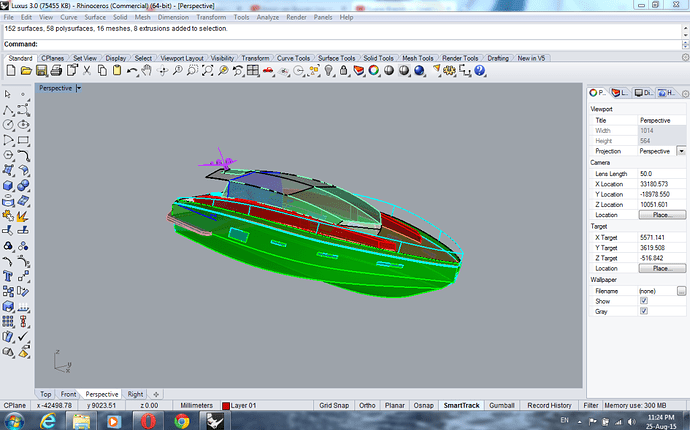Select the Pan view hand tool

click(x=146, y=70)
